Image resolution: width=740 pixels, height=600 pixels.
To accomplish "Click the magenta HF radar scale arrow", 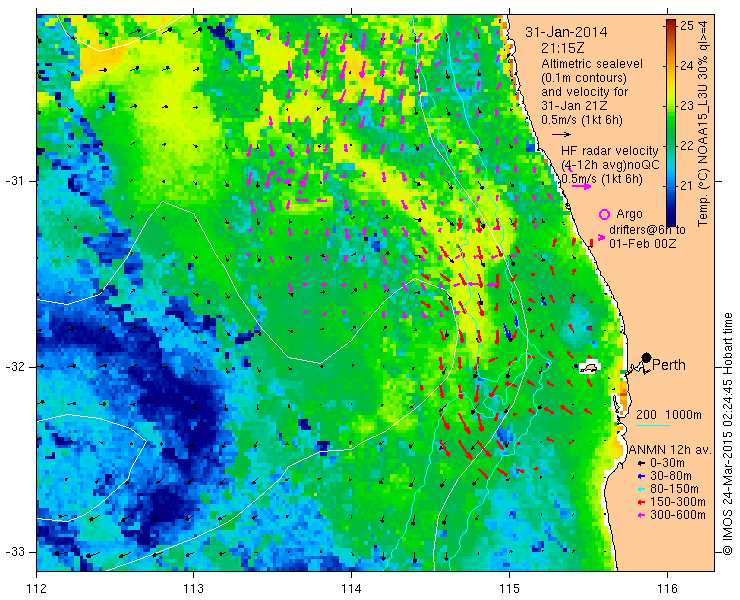I will click(x=581, y=186).
